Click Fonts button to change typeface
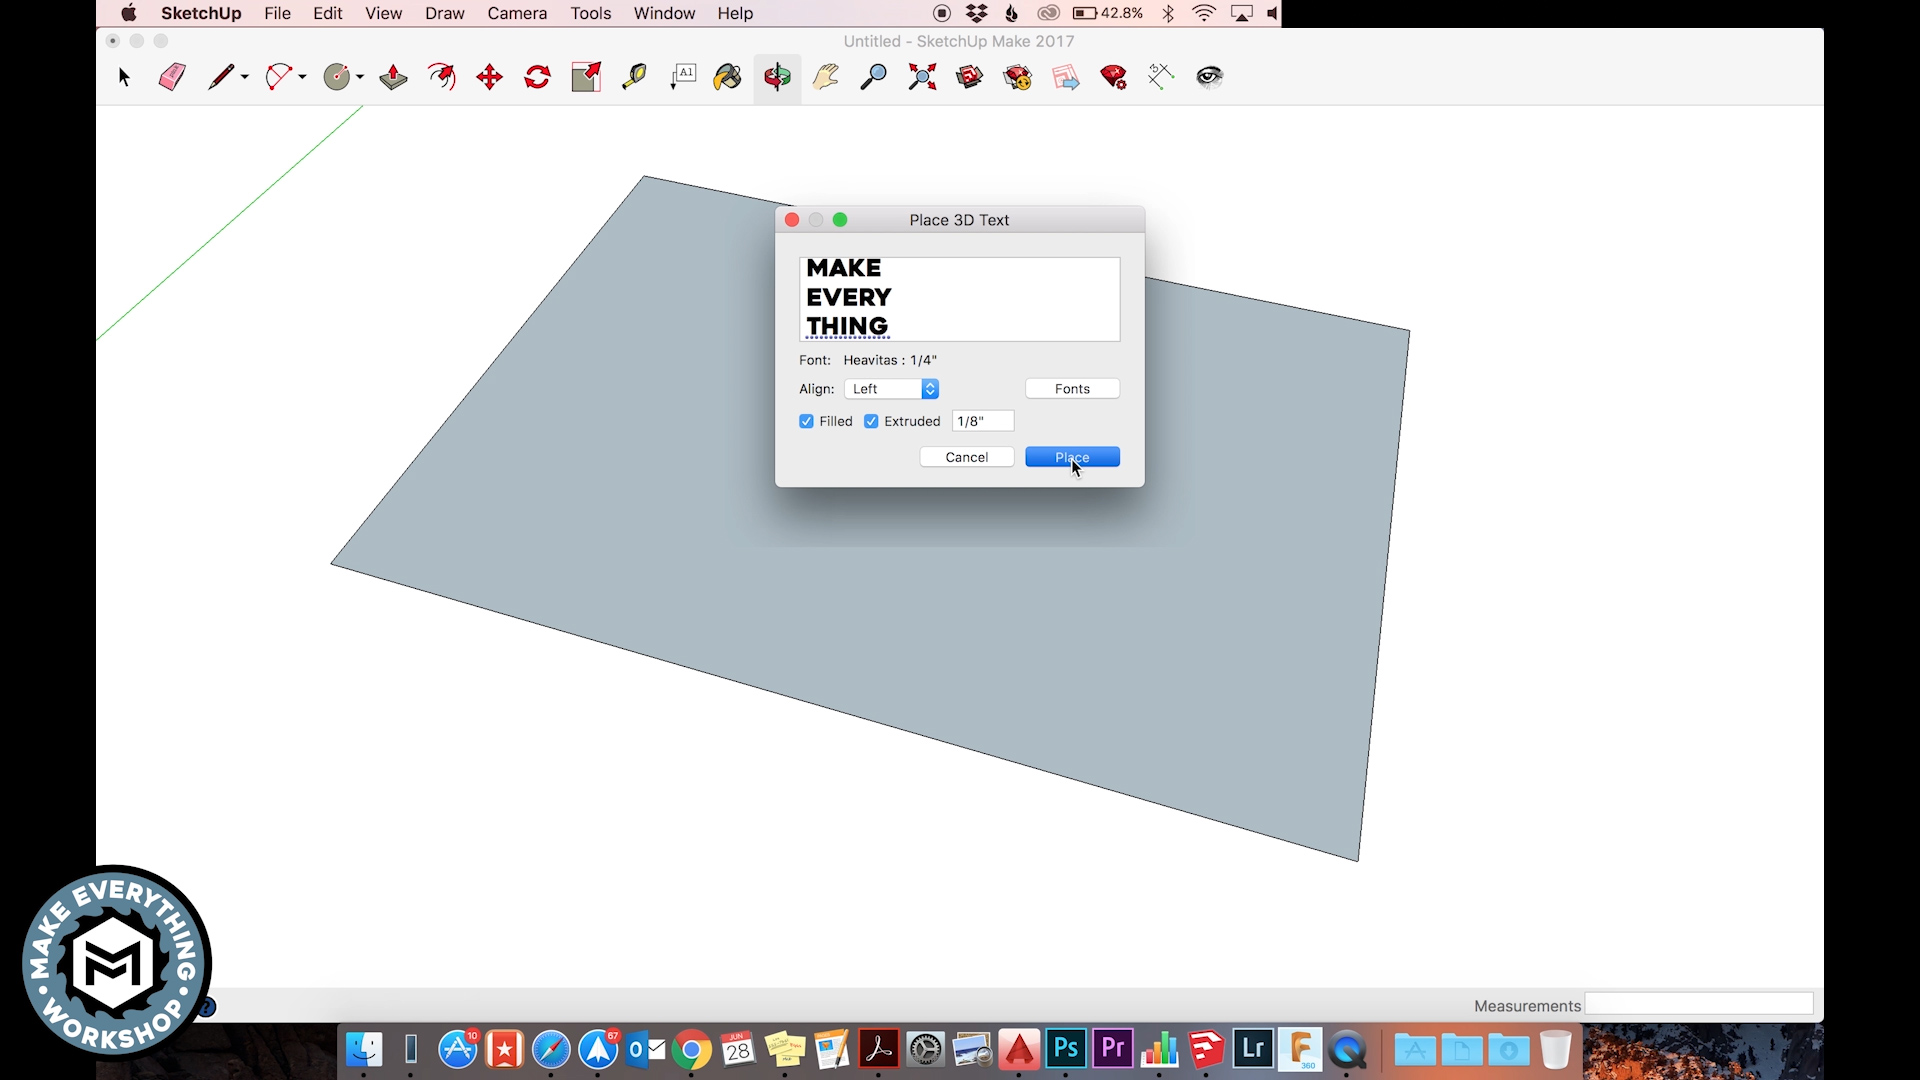Screen dimensions: 1920x1080 (x=1072, y=388)
